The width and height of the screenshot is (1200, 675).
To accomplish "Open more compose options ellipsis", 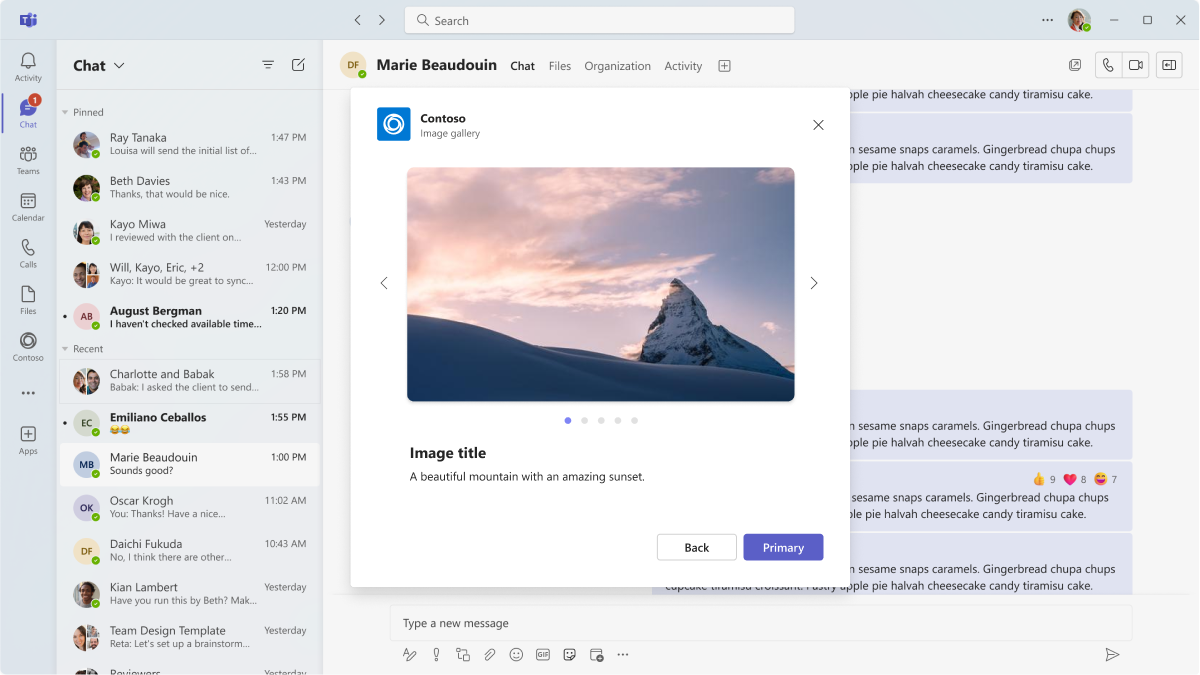I will pyautogui.click(x=623, y=655).
